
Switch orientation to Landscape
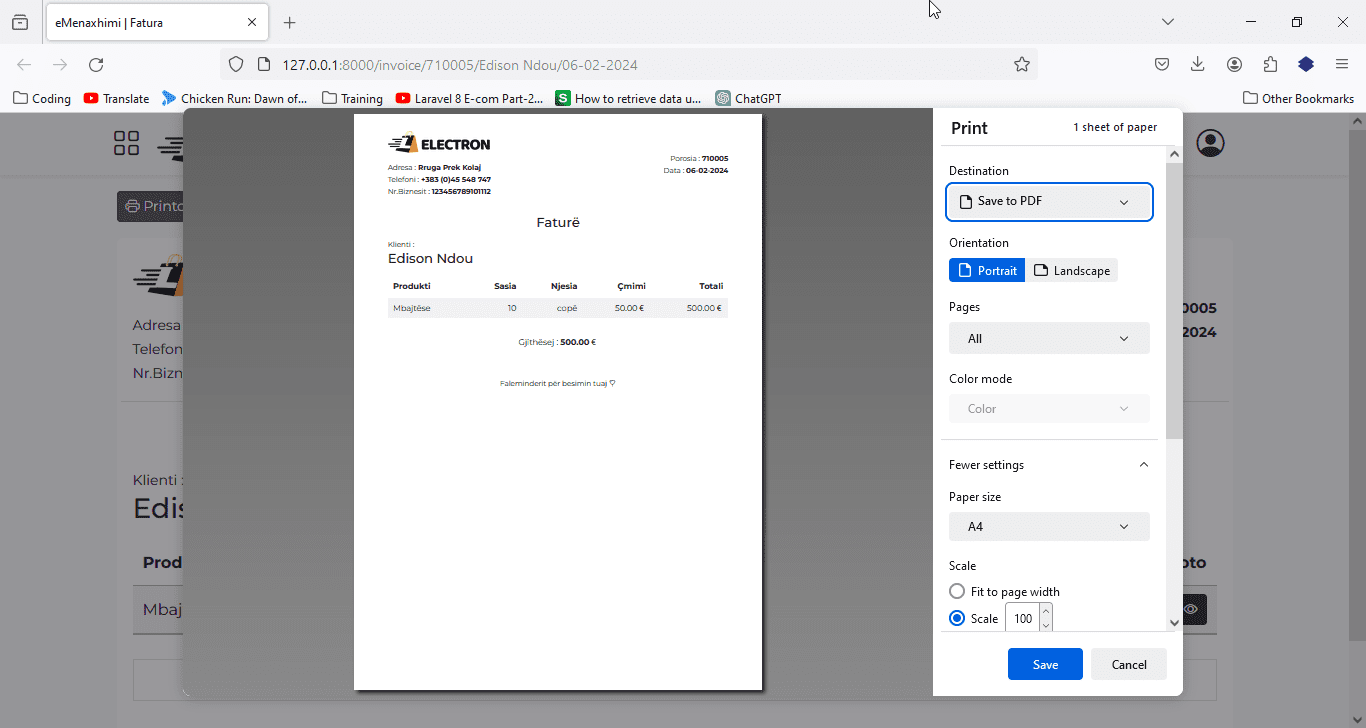point(1071,271)
